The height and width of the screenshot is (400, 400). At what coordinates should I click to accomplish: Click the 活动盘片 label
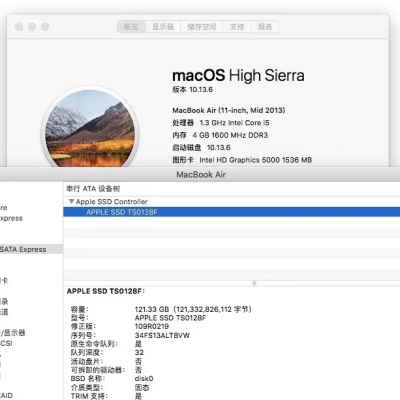87,361
